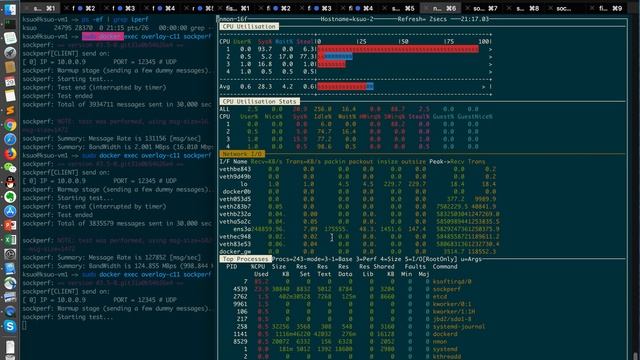Click the vethbe843 interface name

pos(235,169)
